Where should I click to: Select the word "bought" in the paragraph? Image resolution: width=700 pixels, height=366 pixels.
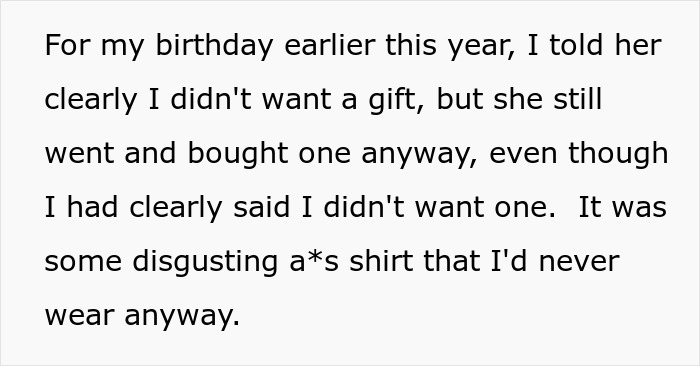(x=238, y=154)
